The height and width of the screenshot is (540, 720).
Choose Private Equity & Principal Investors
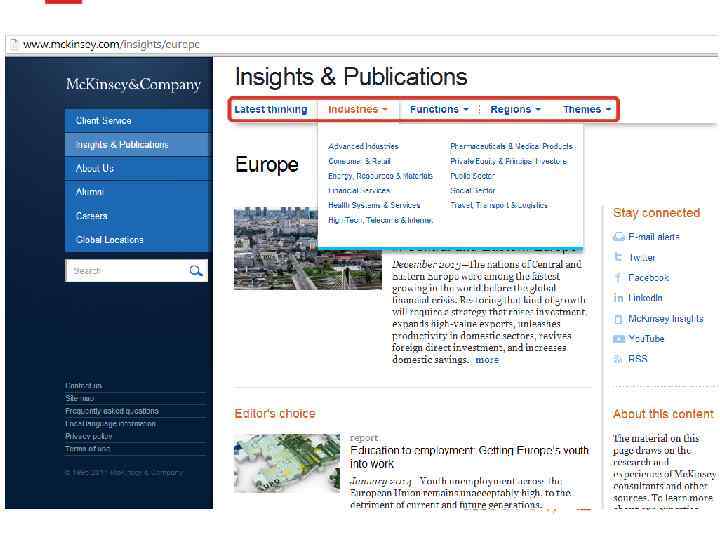point(509,161)
